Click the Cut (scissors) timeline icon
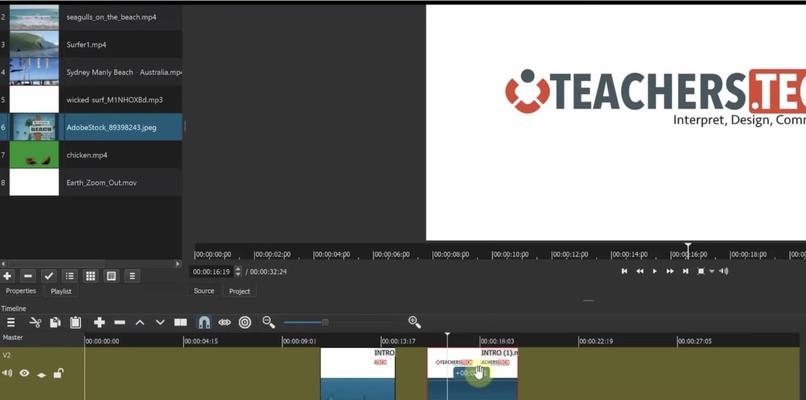This screenshot has height=400, width=806. tap(35, 322)
